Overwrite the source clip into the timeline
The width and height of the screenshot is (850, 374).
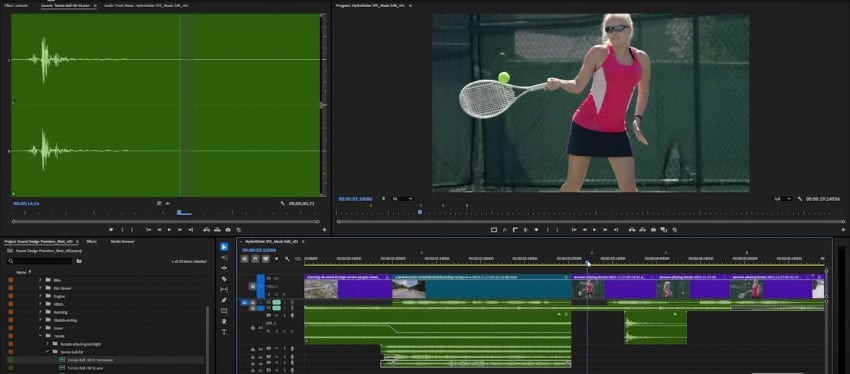(x=217, y=230)
